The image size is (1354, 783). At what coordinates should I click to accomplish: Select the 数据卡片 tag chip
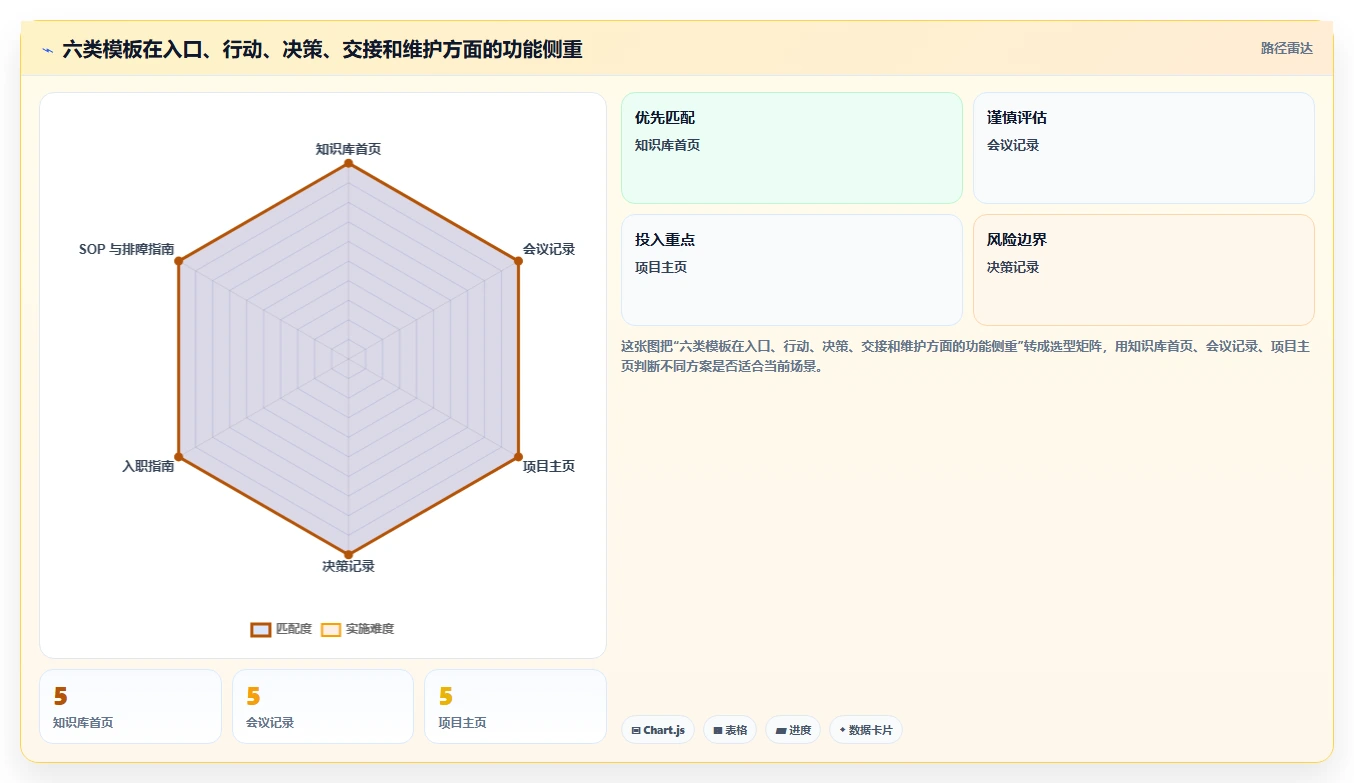(x=865, y=730)
